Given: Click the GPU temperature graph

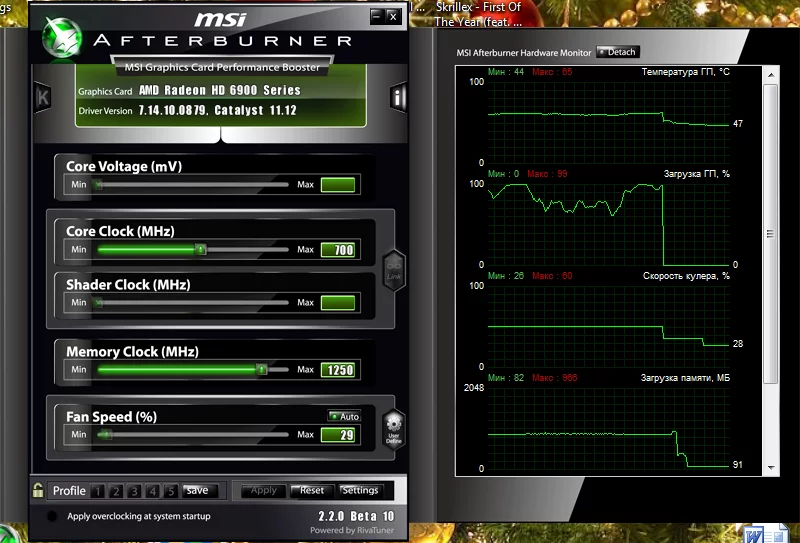Looking at the screenshot, I should [x=608, y=122].
